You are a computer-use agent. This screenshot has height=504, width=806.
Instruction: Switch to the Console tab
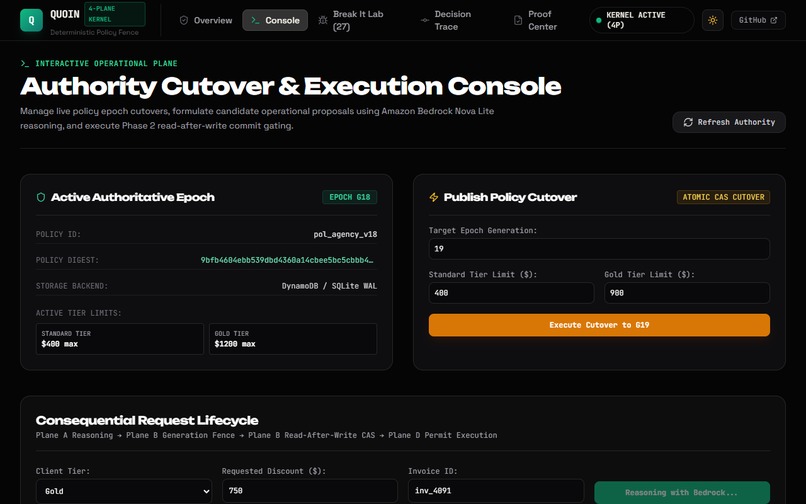[x=275, y=20]
